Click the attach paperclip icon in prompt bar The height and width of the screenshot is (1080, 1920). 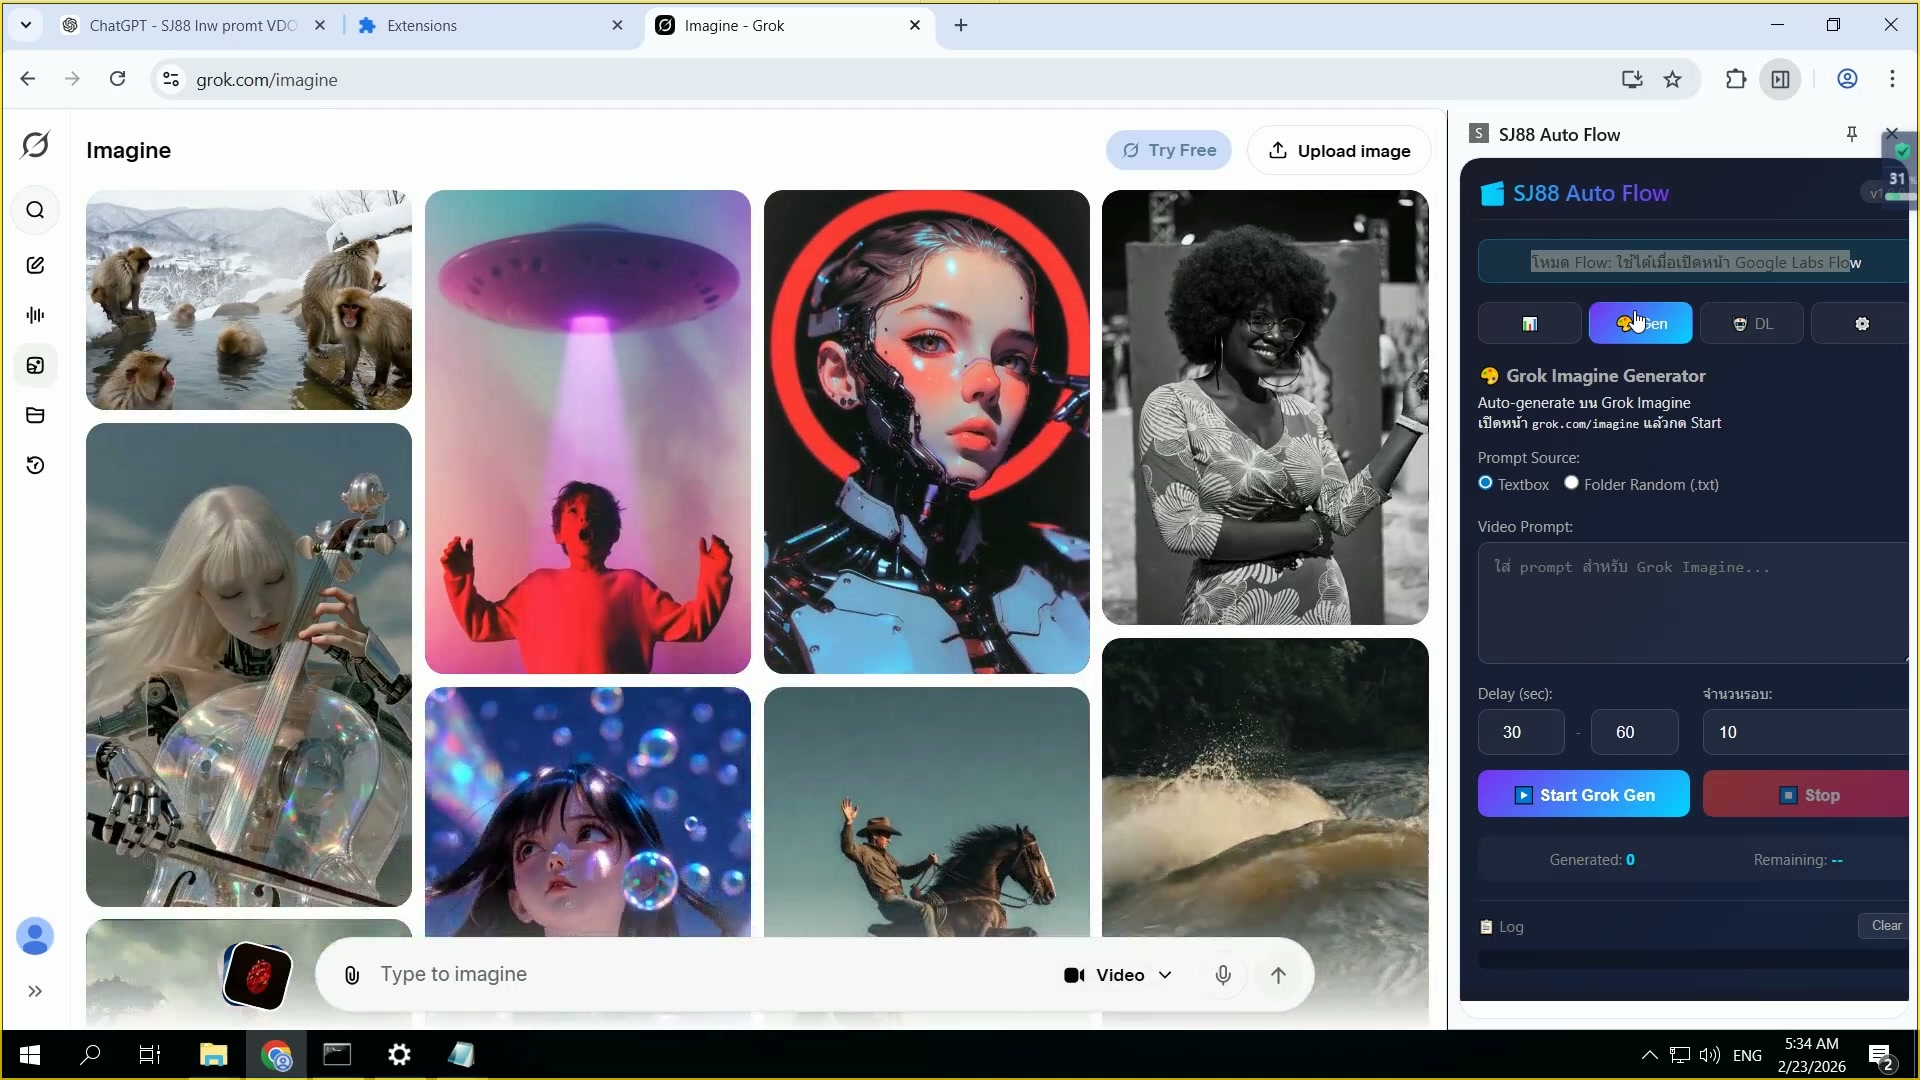point(352,975)
